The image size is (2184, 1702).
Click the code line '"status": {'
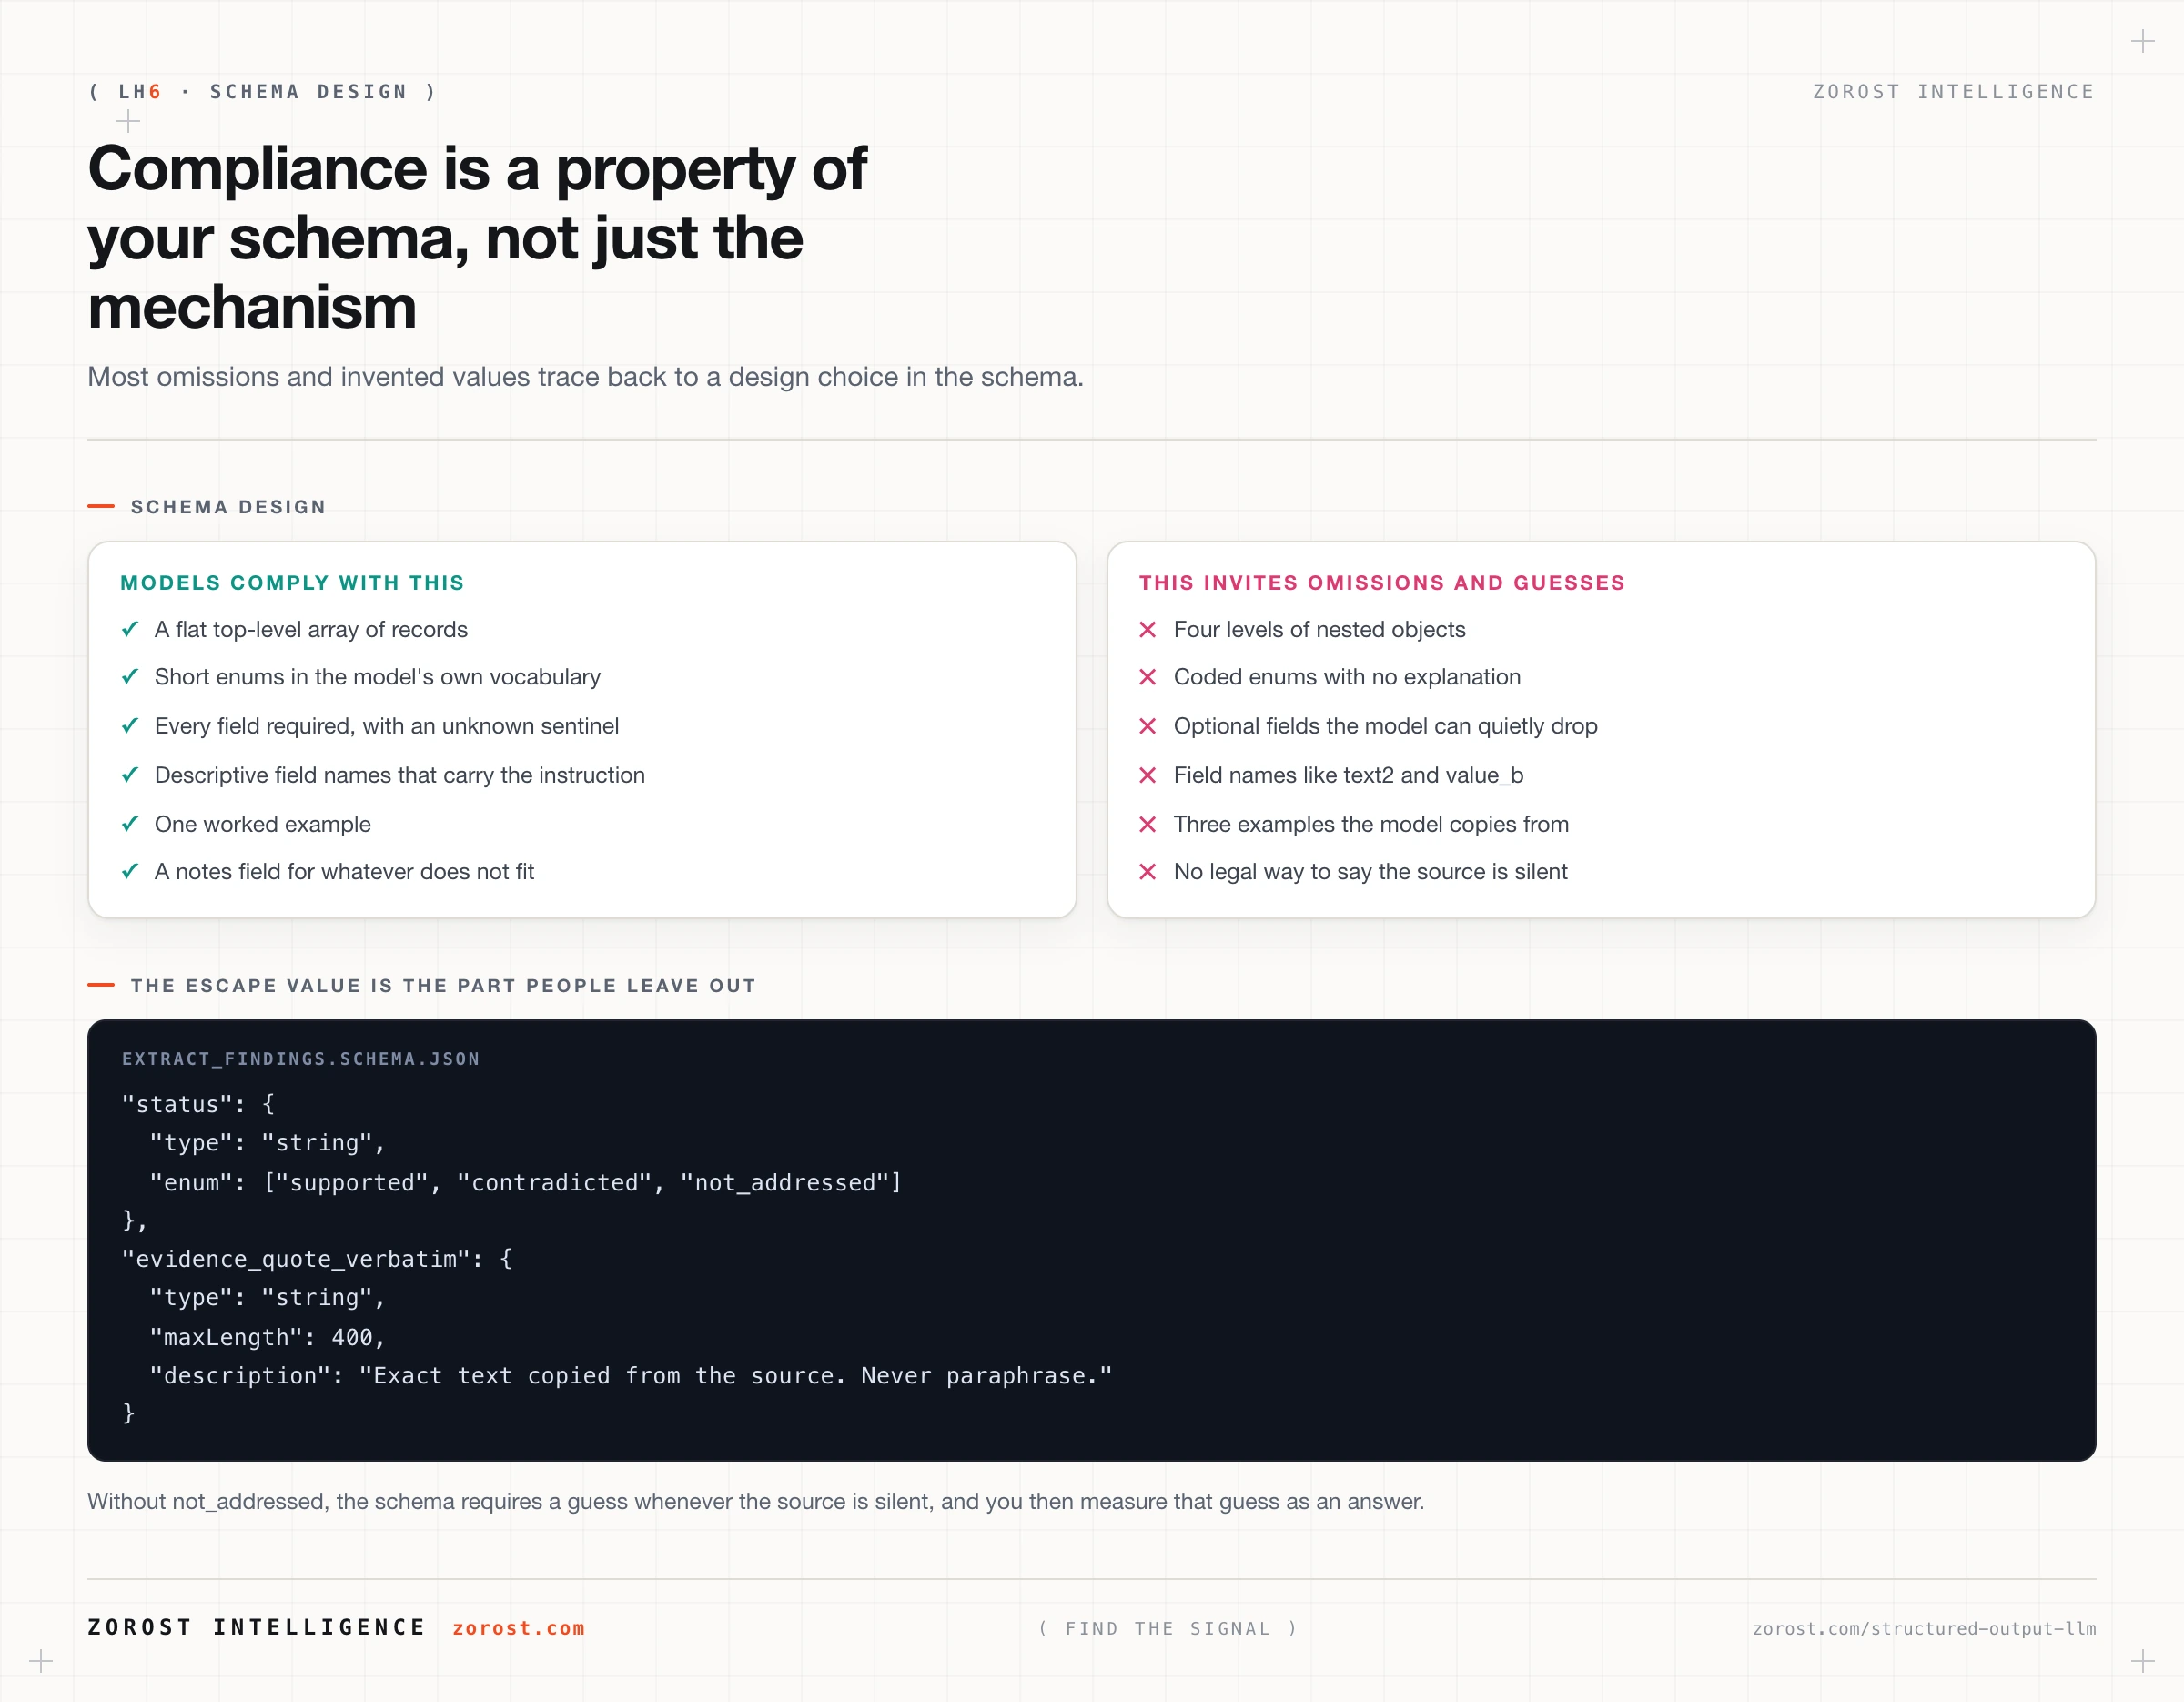[197, 1104]
